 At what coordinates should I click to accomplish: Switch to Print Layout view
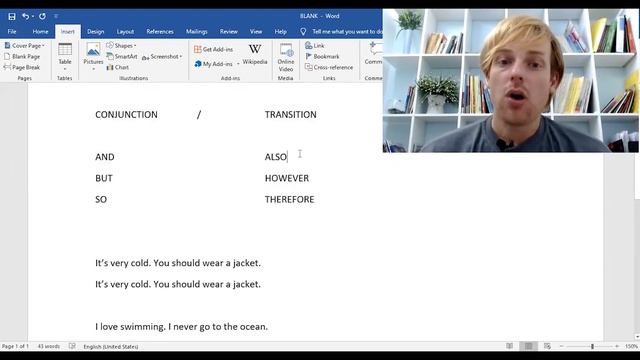(528, 346)
